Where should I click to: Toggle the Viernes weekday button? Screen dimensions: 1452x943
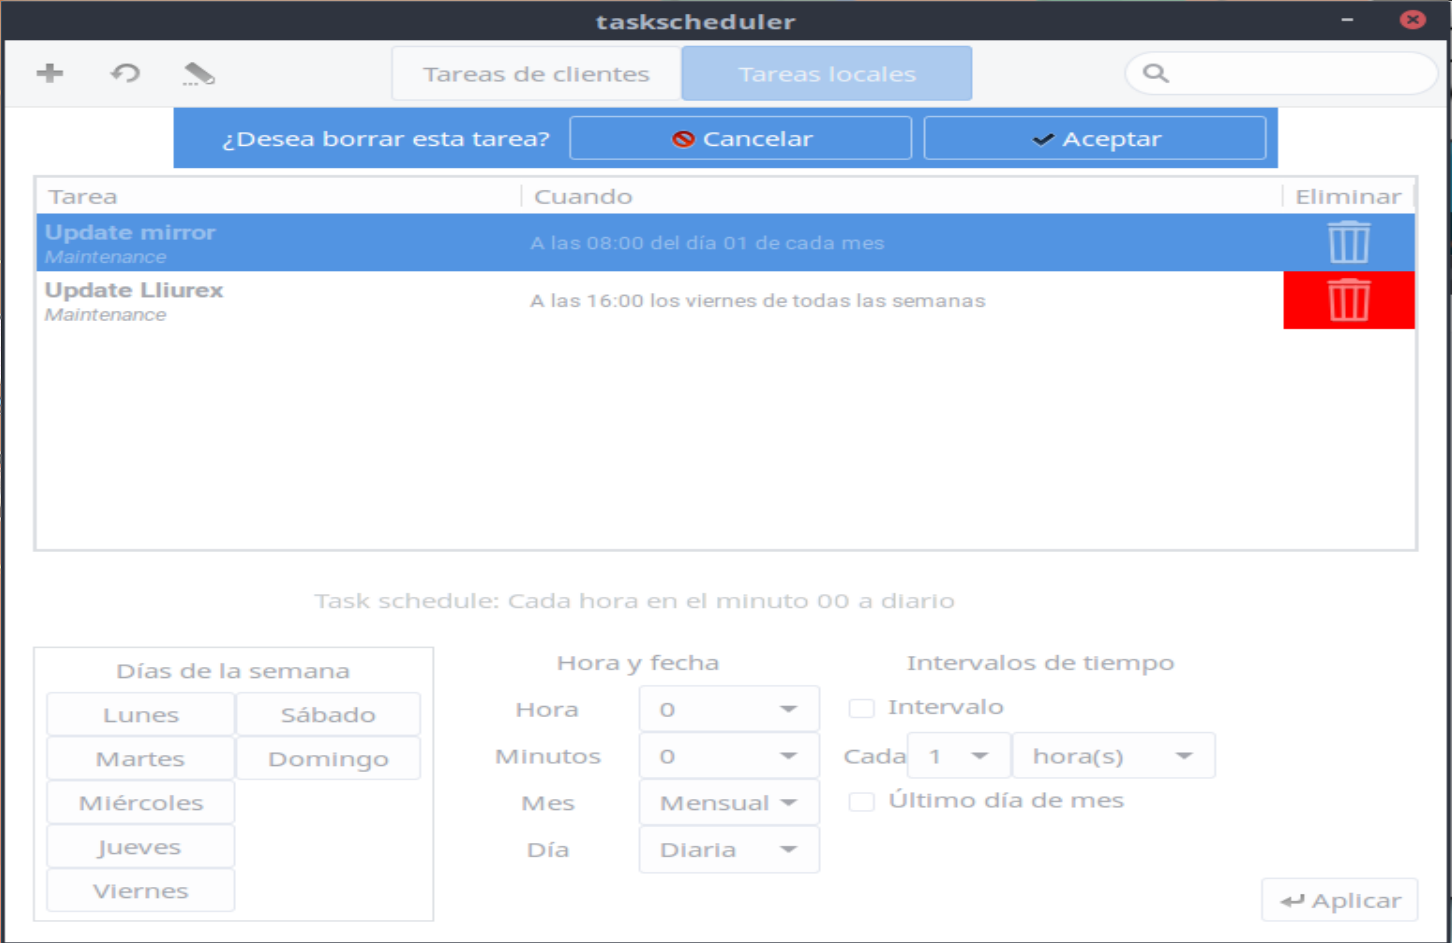click(141, 890)
